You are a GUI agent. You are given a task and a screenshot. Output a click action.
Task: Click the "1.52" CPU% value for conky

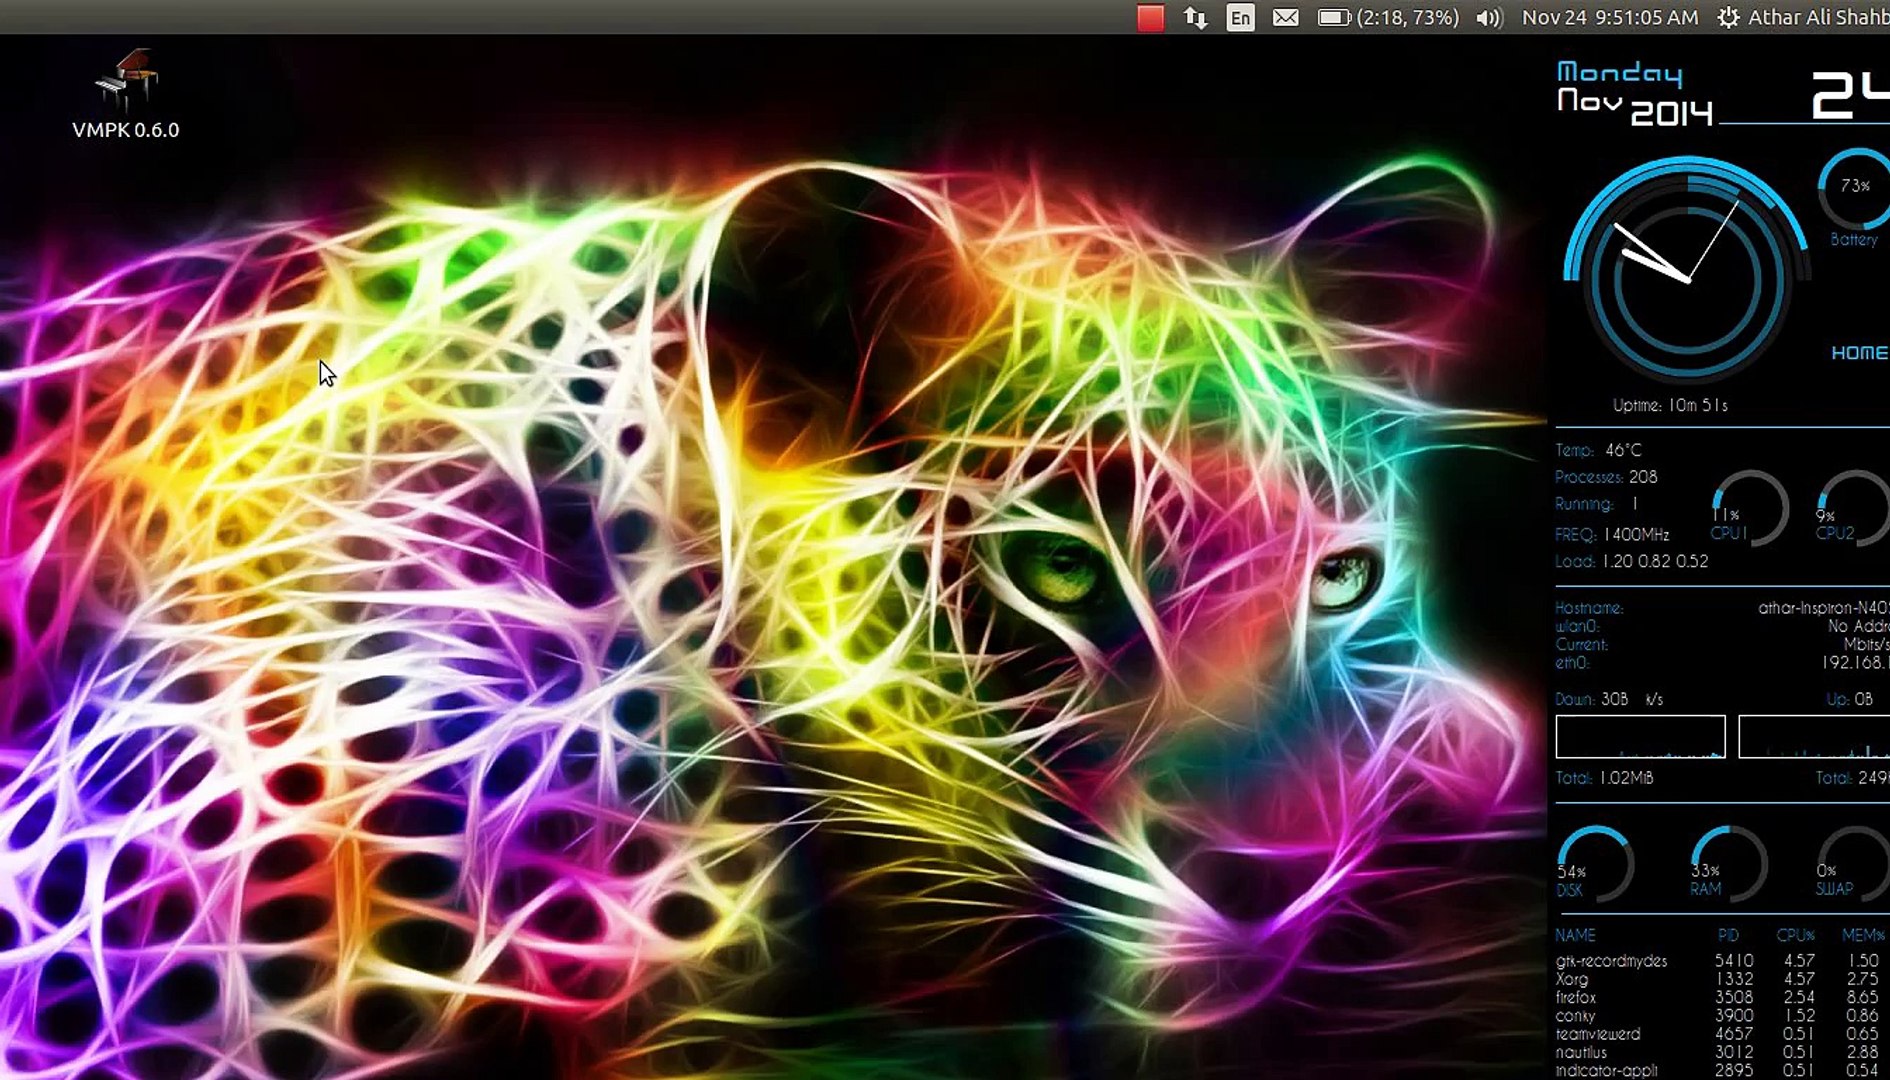pyautogui.click(x=1799, y=1015)
